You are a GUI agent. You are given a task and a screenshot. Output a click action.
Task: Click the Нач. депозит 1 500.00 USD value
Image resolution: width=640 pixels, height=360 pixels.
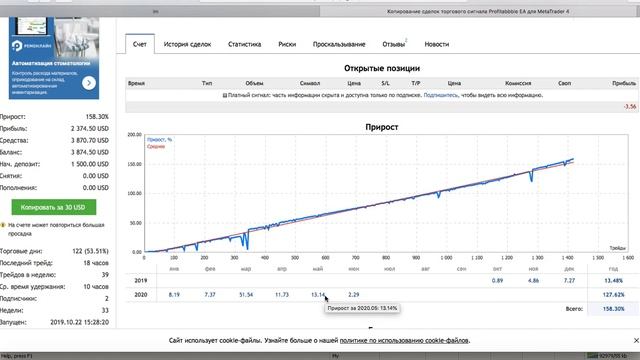point(90,164)
